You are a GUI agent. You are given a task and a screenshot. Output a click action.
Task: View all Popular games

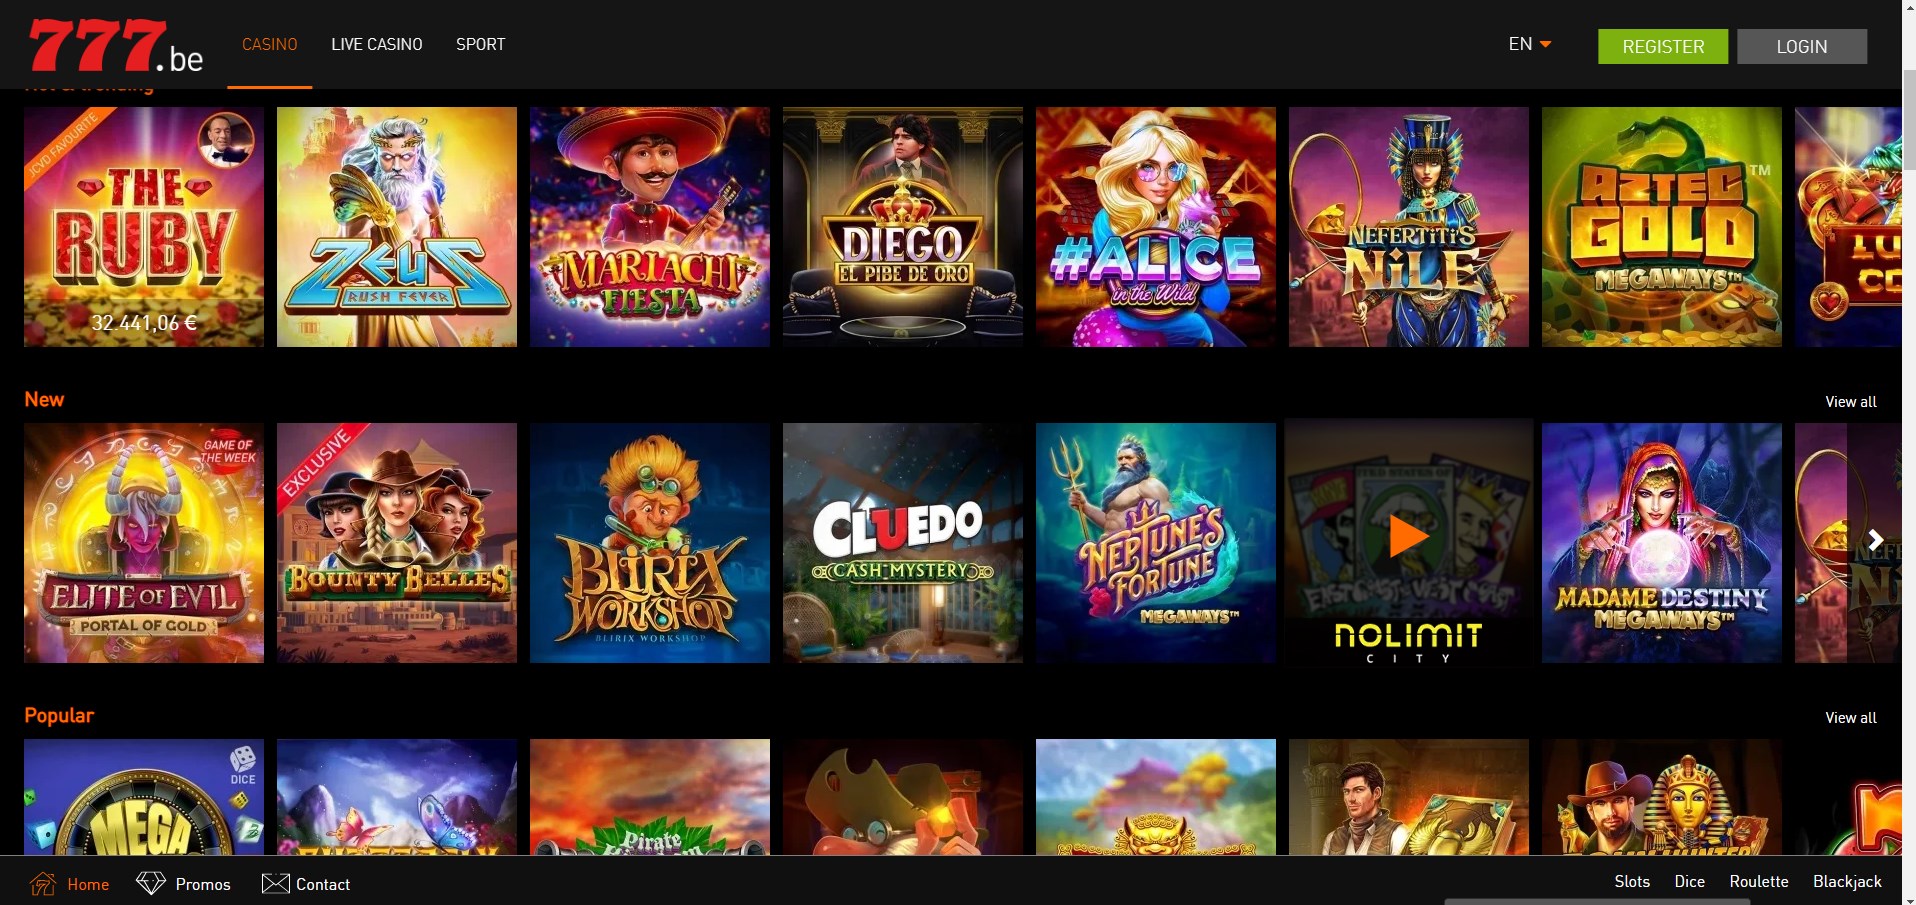(x=1851, y=717)
